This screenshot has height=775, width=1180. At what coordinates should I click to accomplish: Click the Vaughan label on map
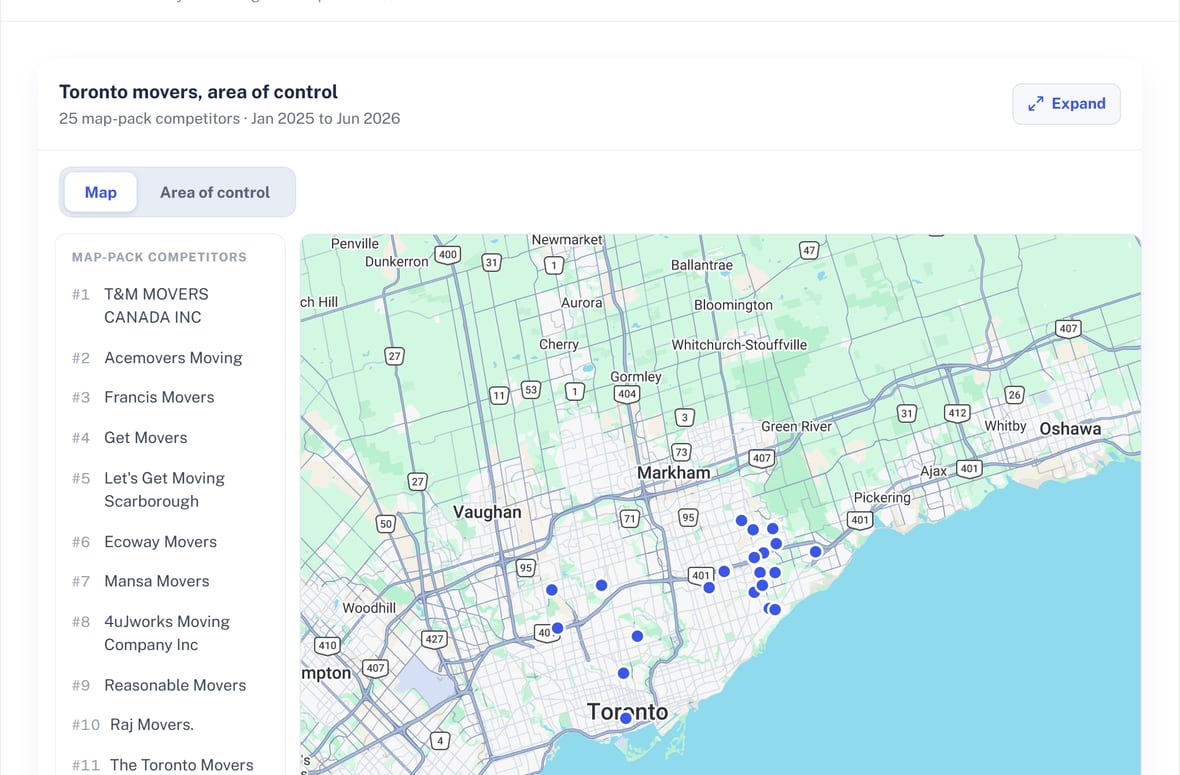[x=487, y=512]
